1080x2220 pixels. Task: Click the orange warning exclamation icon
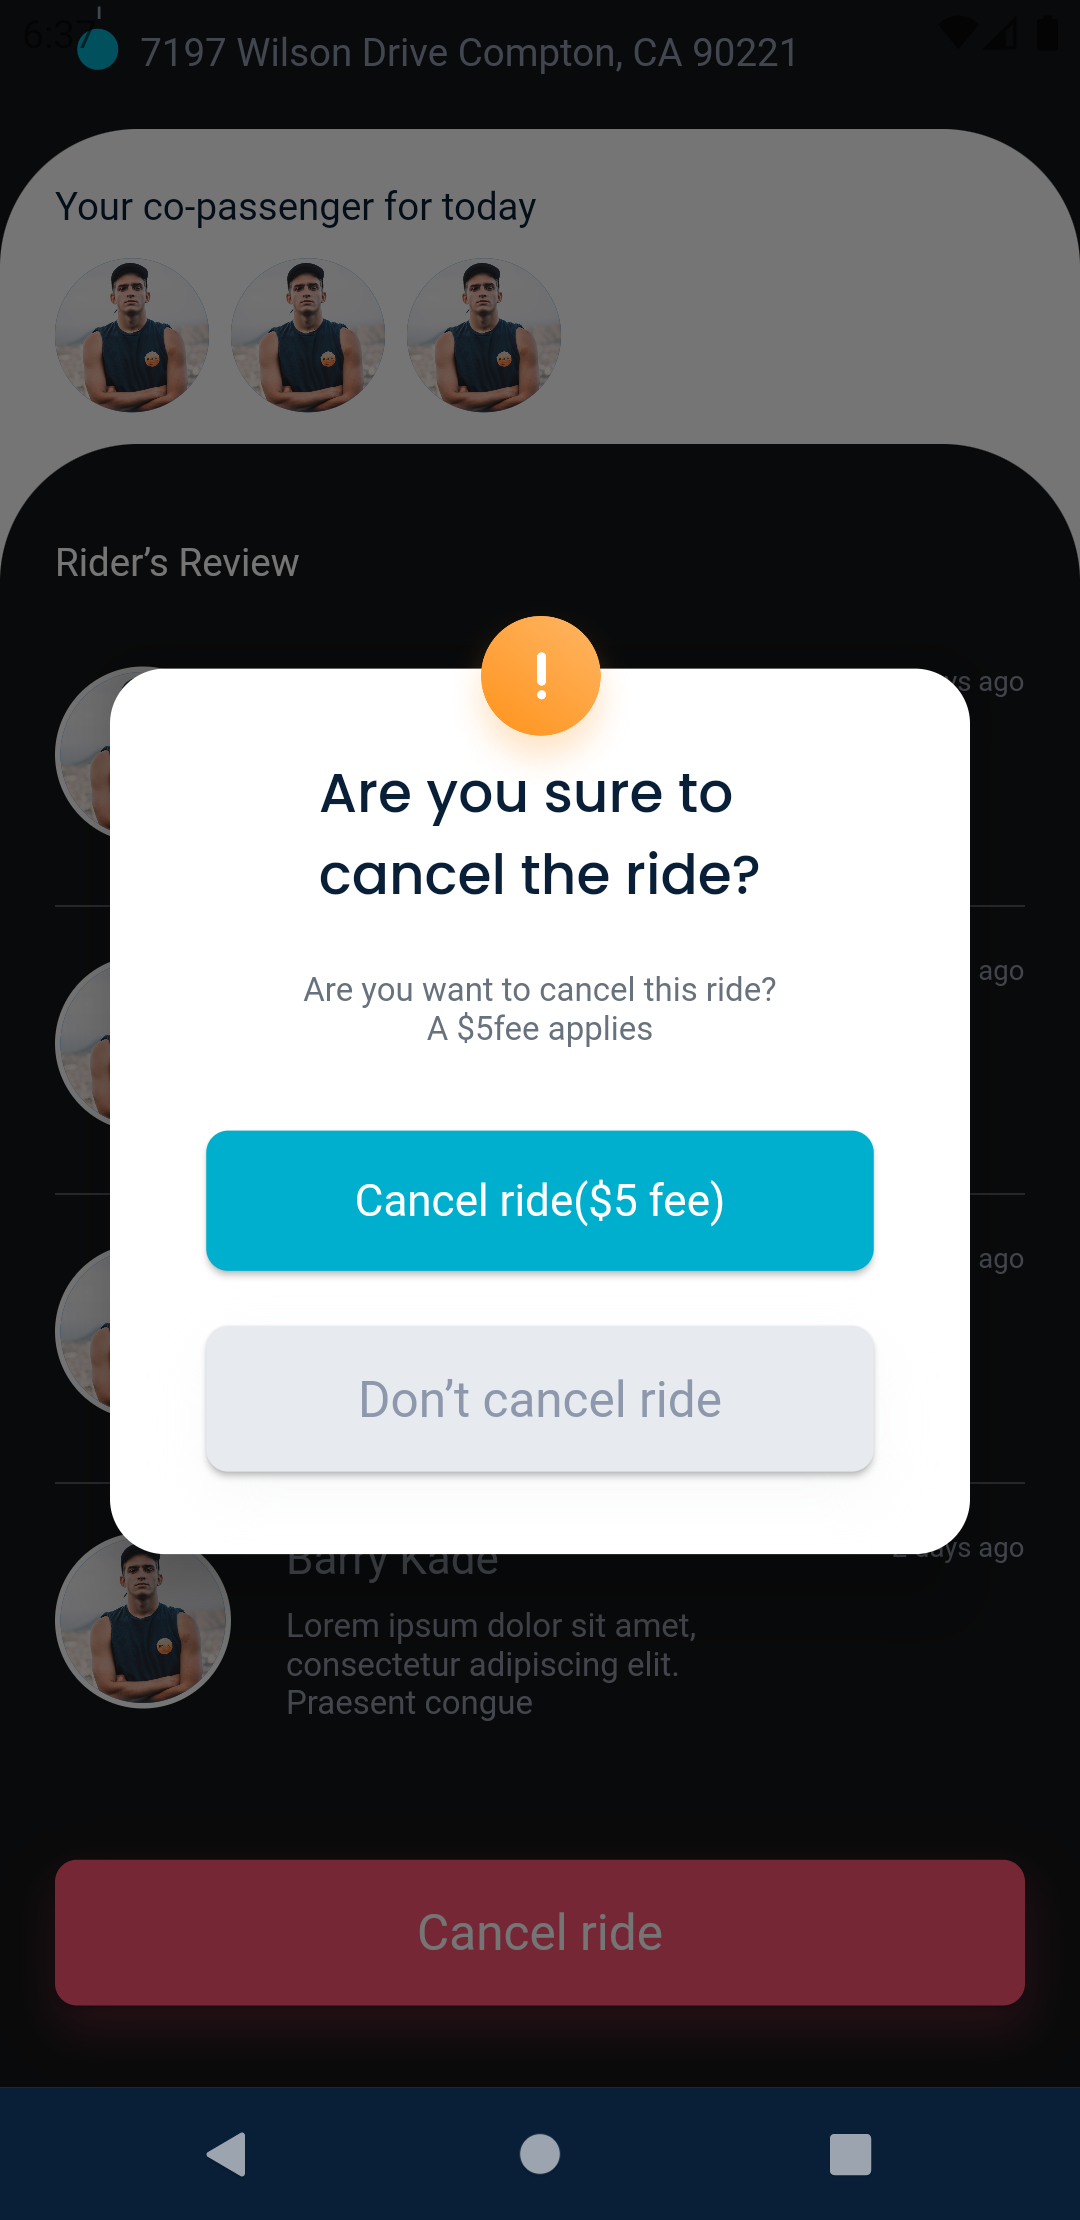(x=540, y=674)
